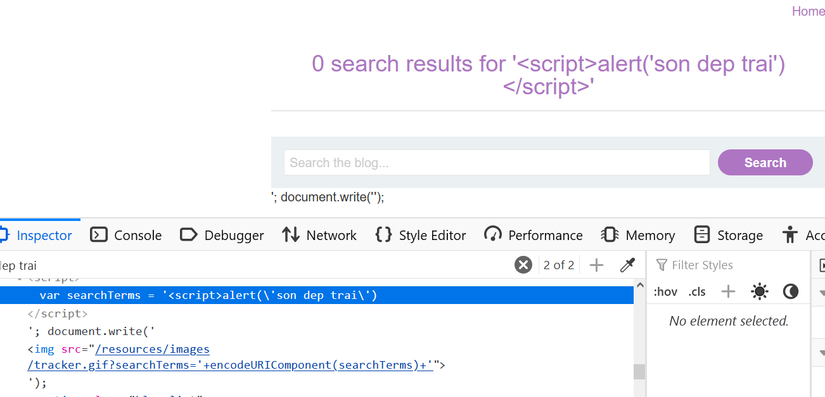Open the Storage tab
Screen dimensions: 825x397
[x=728, y=235]
